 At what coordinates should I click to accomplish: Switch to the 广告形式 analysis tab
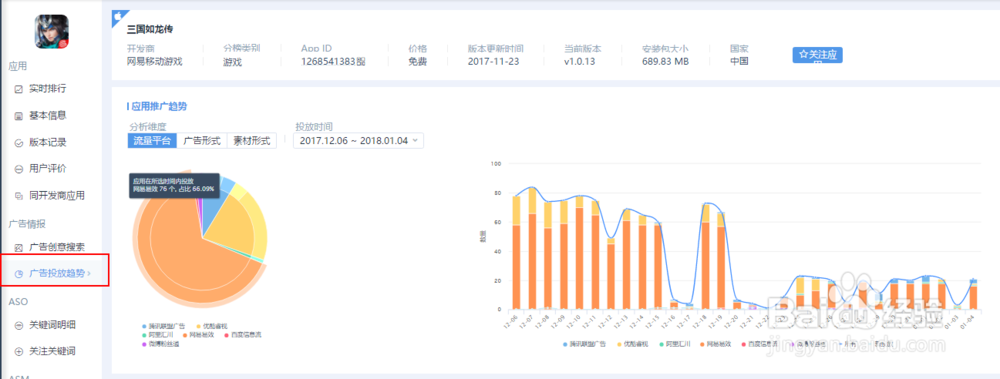(x=202, y=140)
